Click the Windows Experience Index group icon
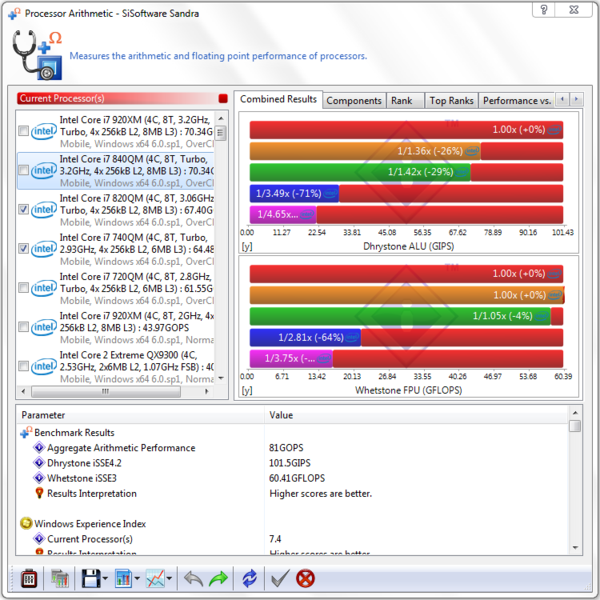Screen dimensions: 600x600 pyautogui.click(x=26, y=523)
